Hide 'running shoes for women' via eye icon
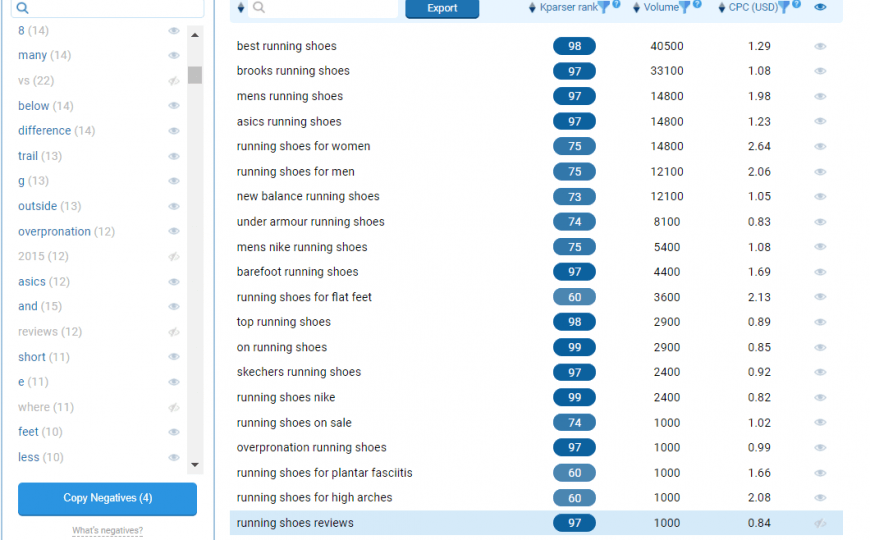This screenshot has width=870, height=540. tap(820, 147)
